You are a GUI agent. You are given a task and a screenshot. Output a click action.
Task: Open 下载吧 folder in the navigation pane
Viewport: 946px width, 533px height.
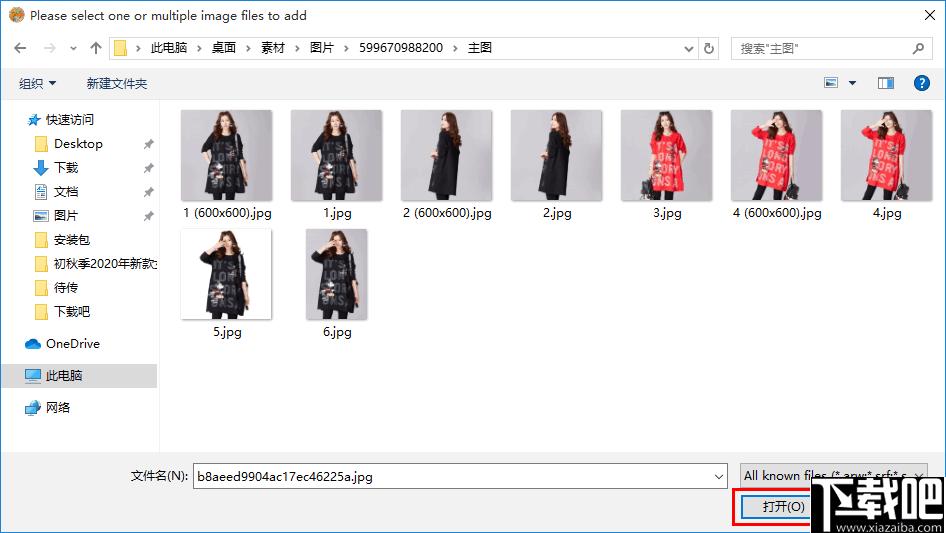[x=72, y=311]
